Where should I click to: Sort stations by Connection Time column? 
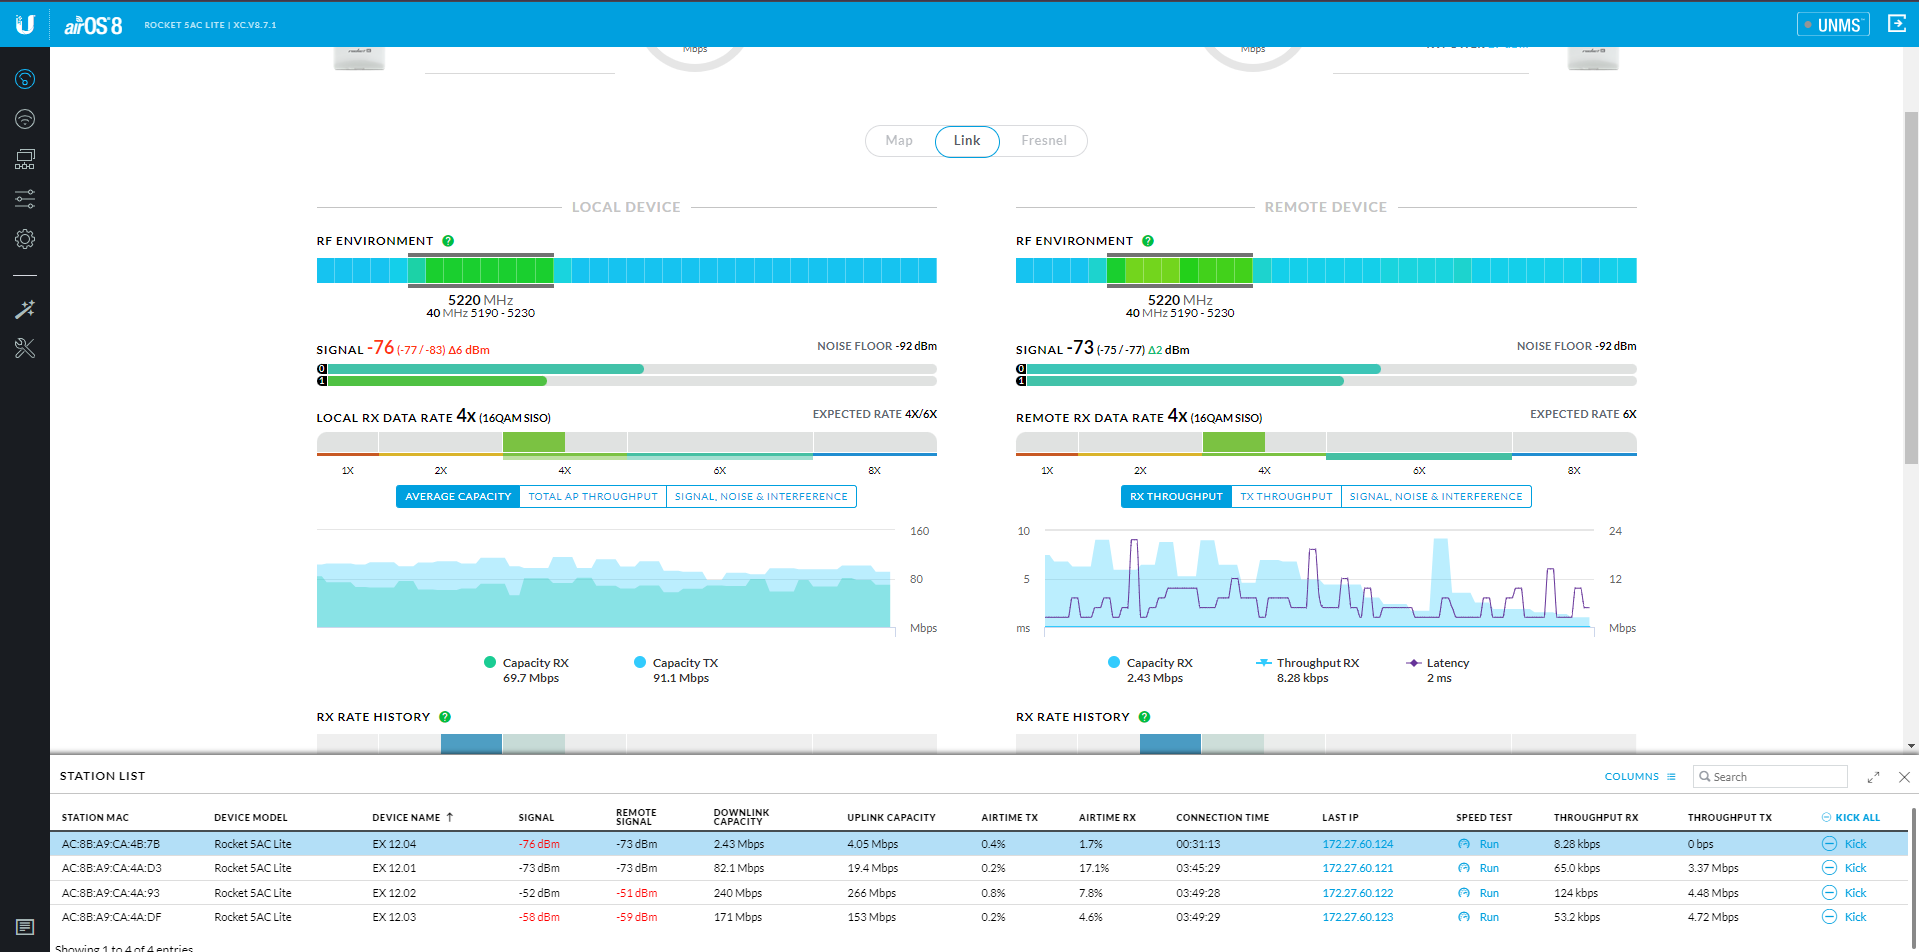1222,817
